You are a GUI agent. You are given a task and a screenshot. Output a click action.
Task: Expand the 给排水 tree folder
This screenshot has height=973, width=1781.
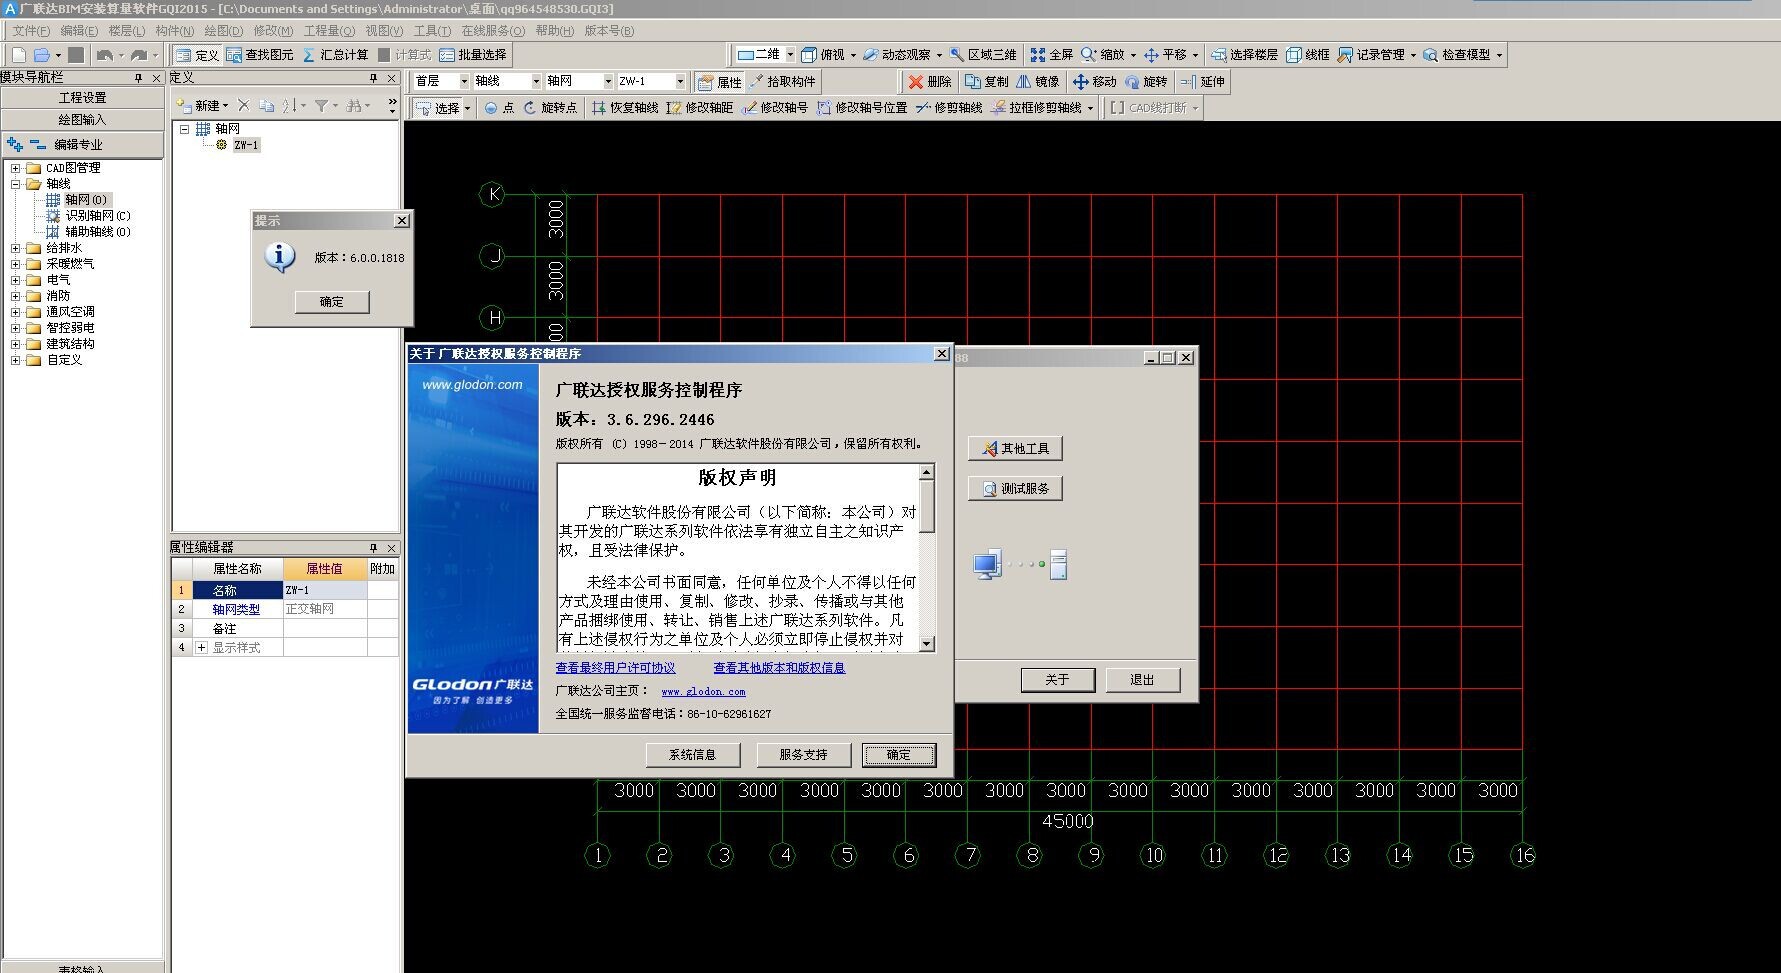(15, 248)
